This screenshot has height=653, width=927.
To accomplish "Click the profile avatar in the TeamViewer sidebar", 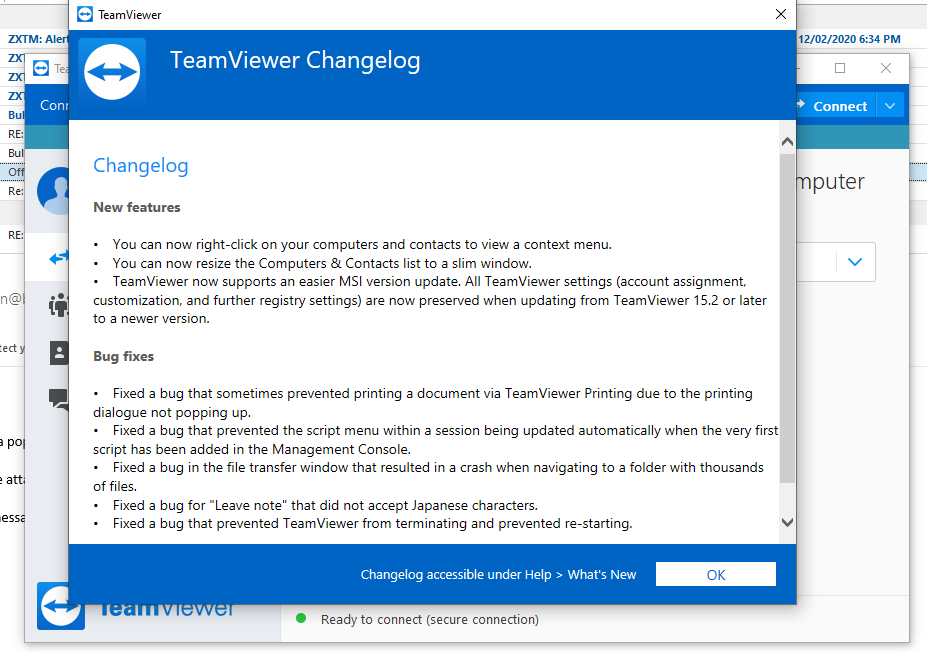I will point(53,190).
